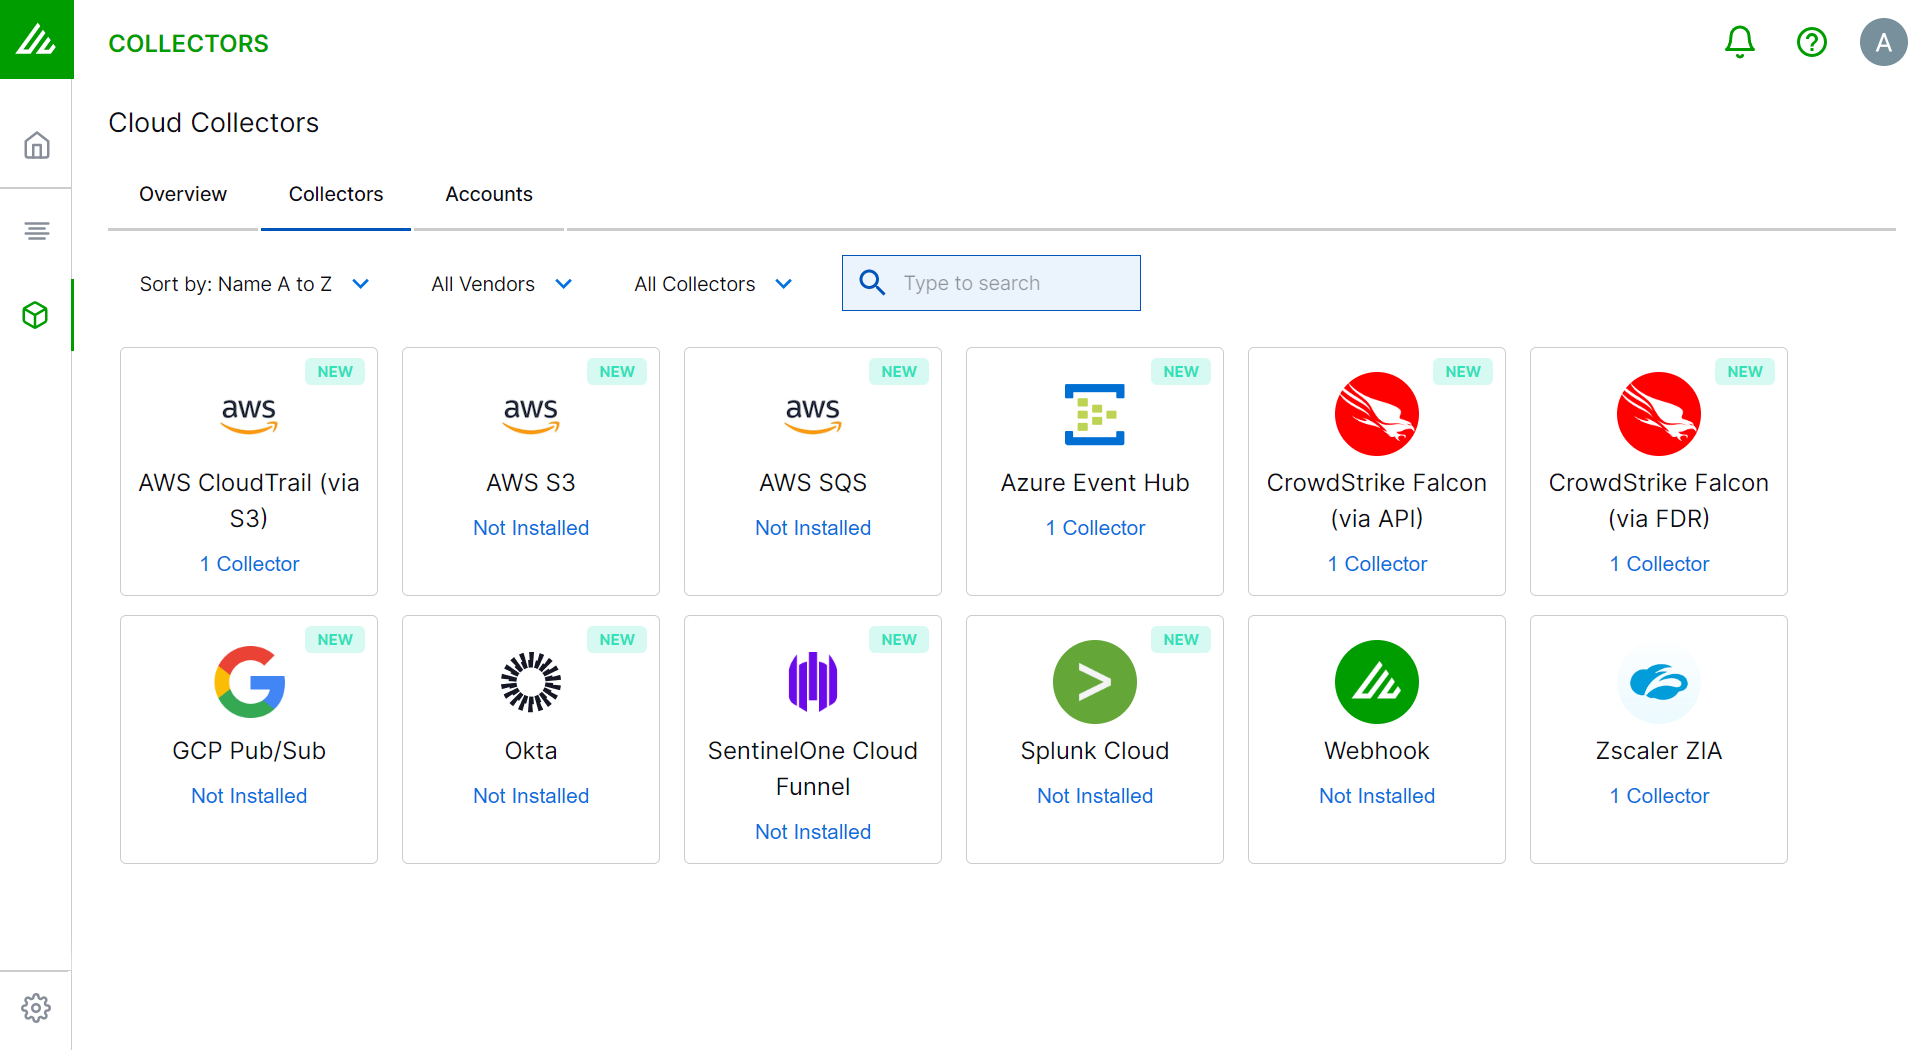Select the cube Collectors sidebar icon
Screen dimensions: 1911x1050
pyautogui.click(x=36, y=315)
